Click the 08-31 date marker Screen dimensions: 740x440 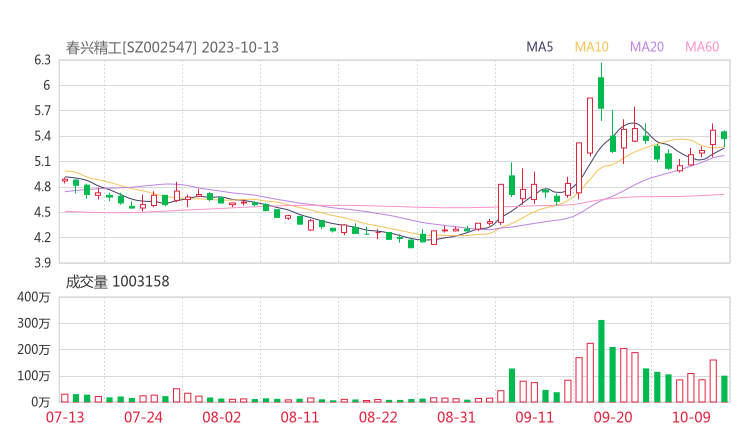tap(455, 417)
